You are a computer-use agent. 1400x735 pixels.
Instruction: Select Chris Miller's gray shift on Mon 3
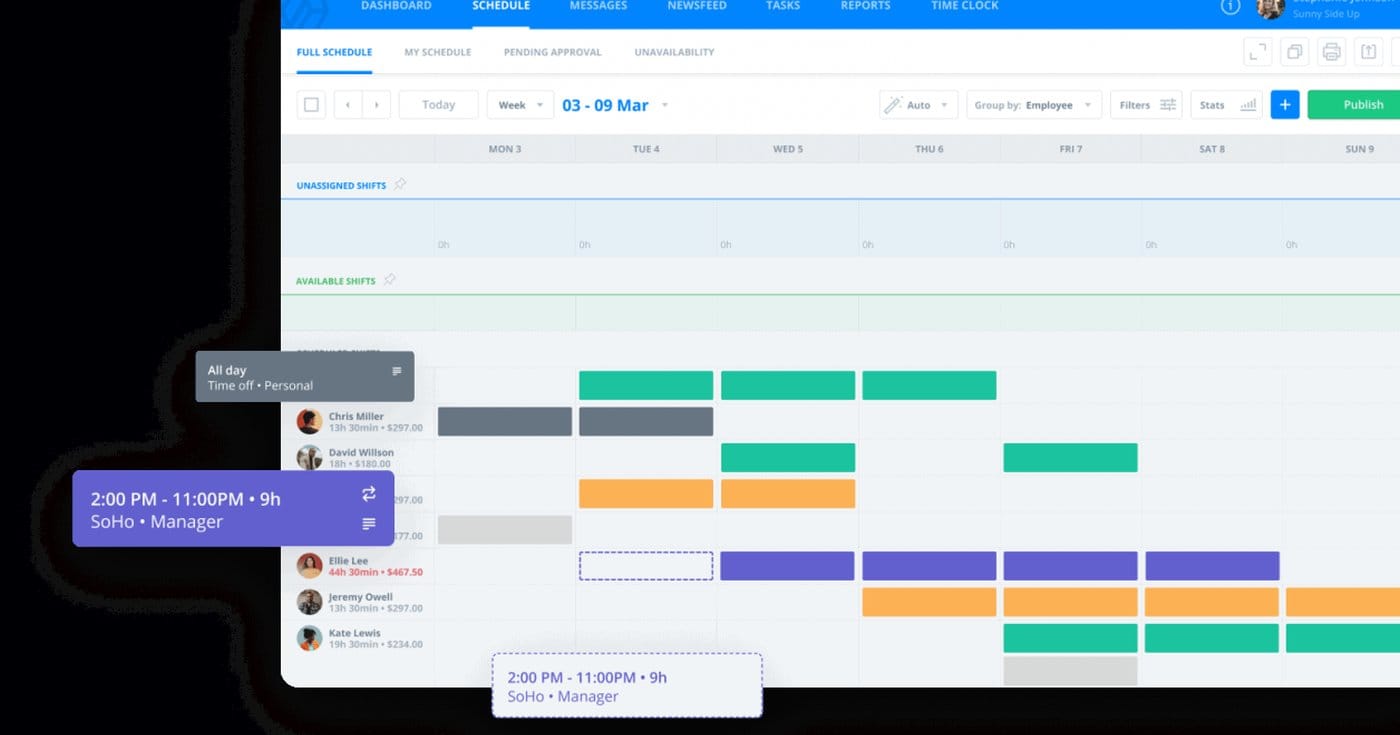[x=505, y=421]
